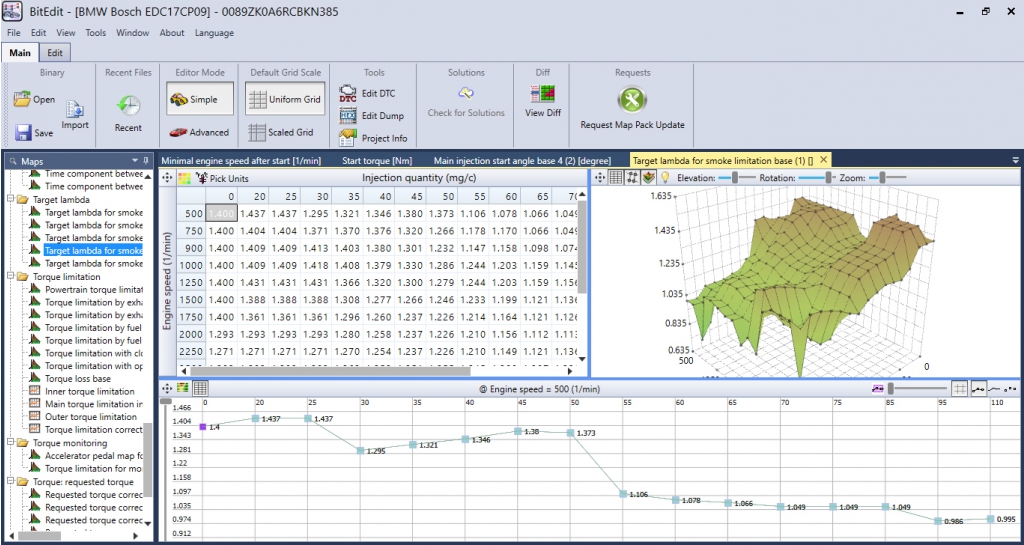Adjust the Elevation slider
The height and width of the screenshot is (545, 1024).
(x=736, y=178)
